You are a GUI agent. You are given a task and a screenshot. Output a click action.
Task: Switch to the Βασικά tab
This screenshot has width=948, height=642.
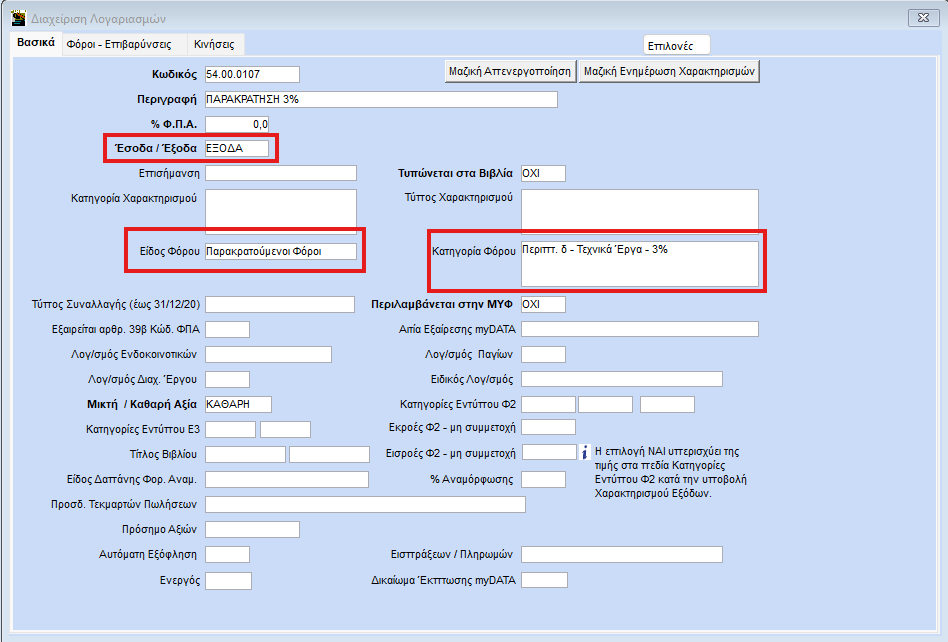[x=35, y=43]
